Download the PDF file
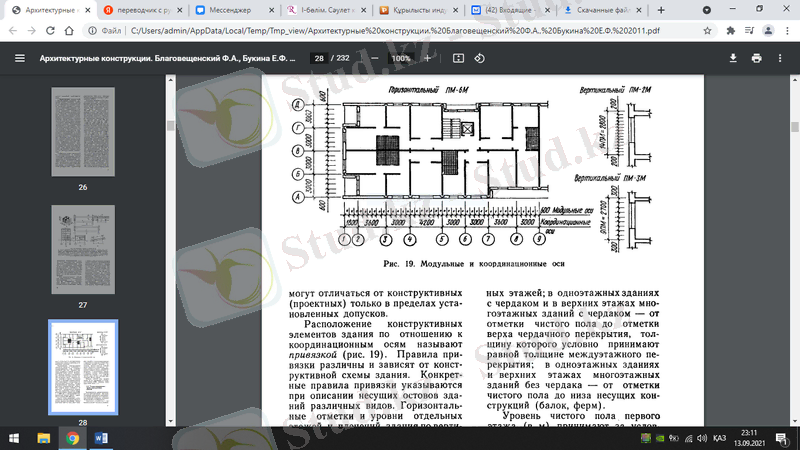 pos(733,58)
